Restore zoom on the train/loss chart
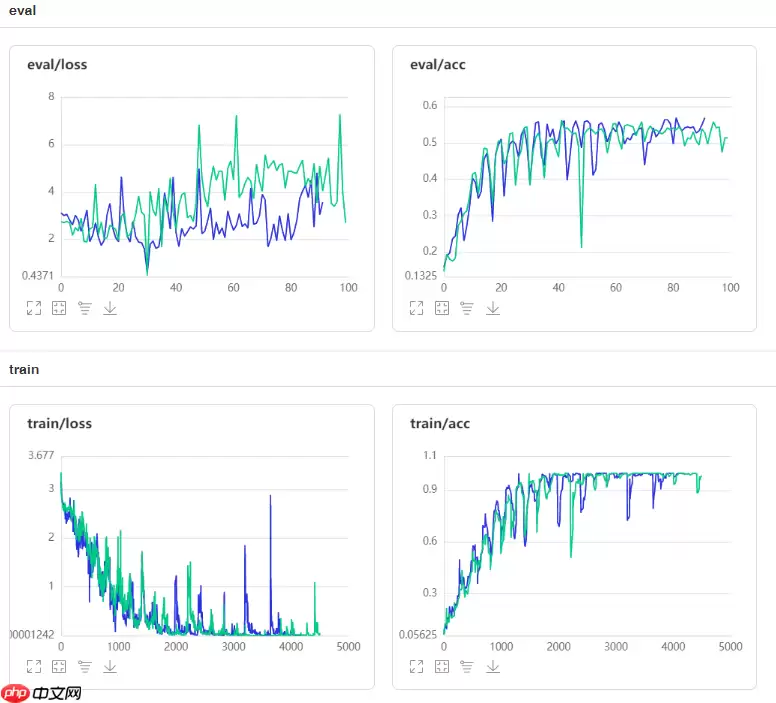This screenshot has height=703, width=776. tap(59, 666)
